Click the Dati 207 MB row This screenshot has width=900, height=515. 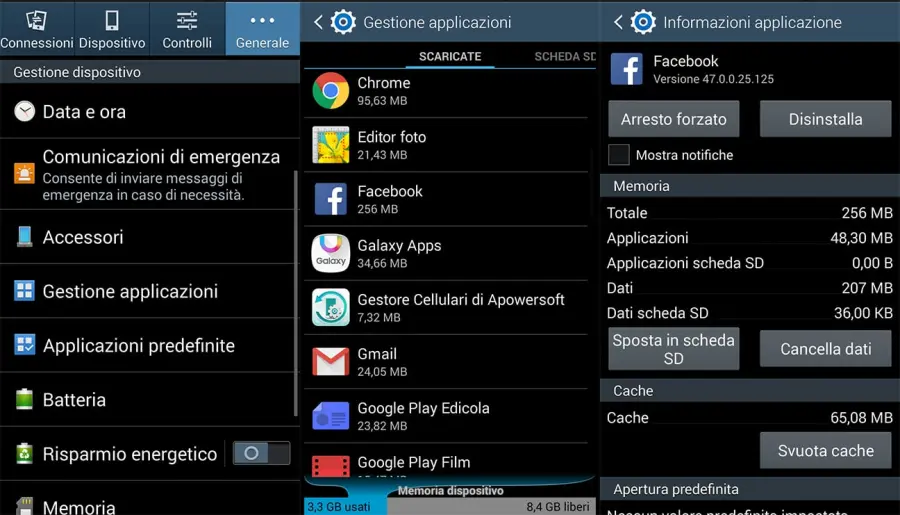750,288
